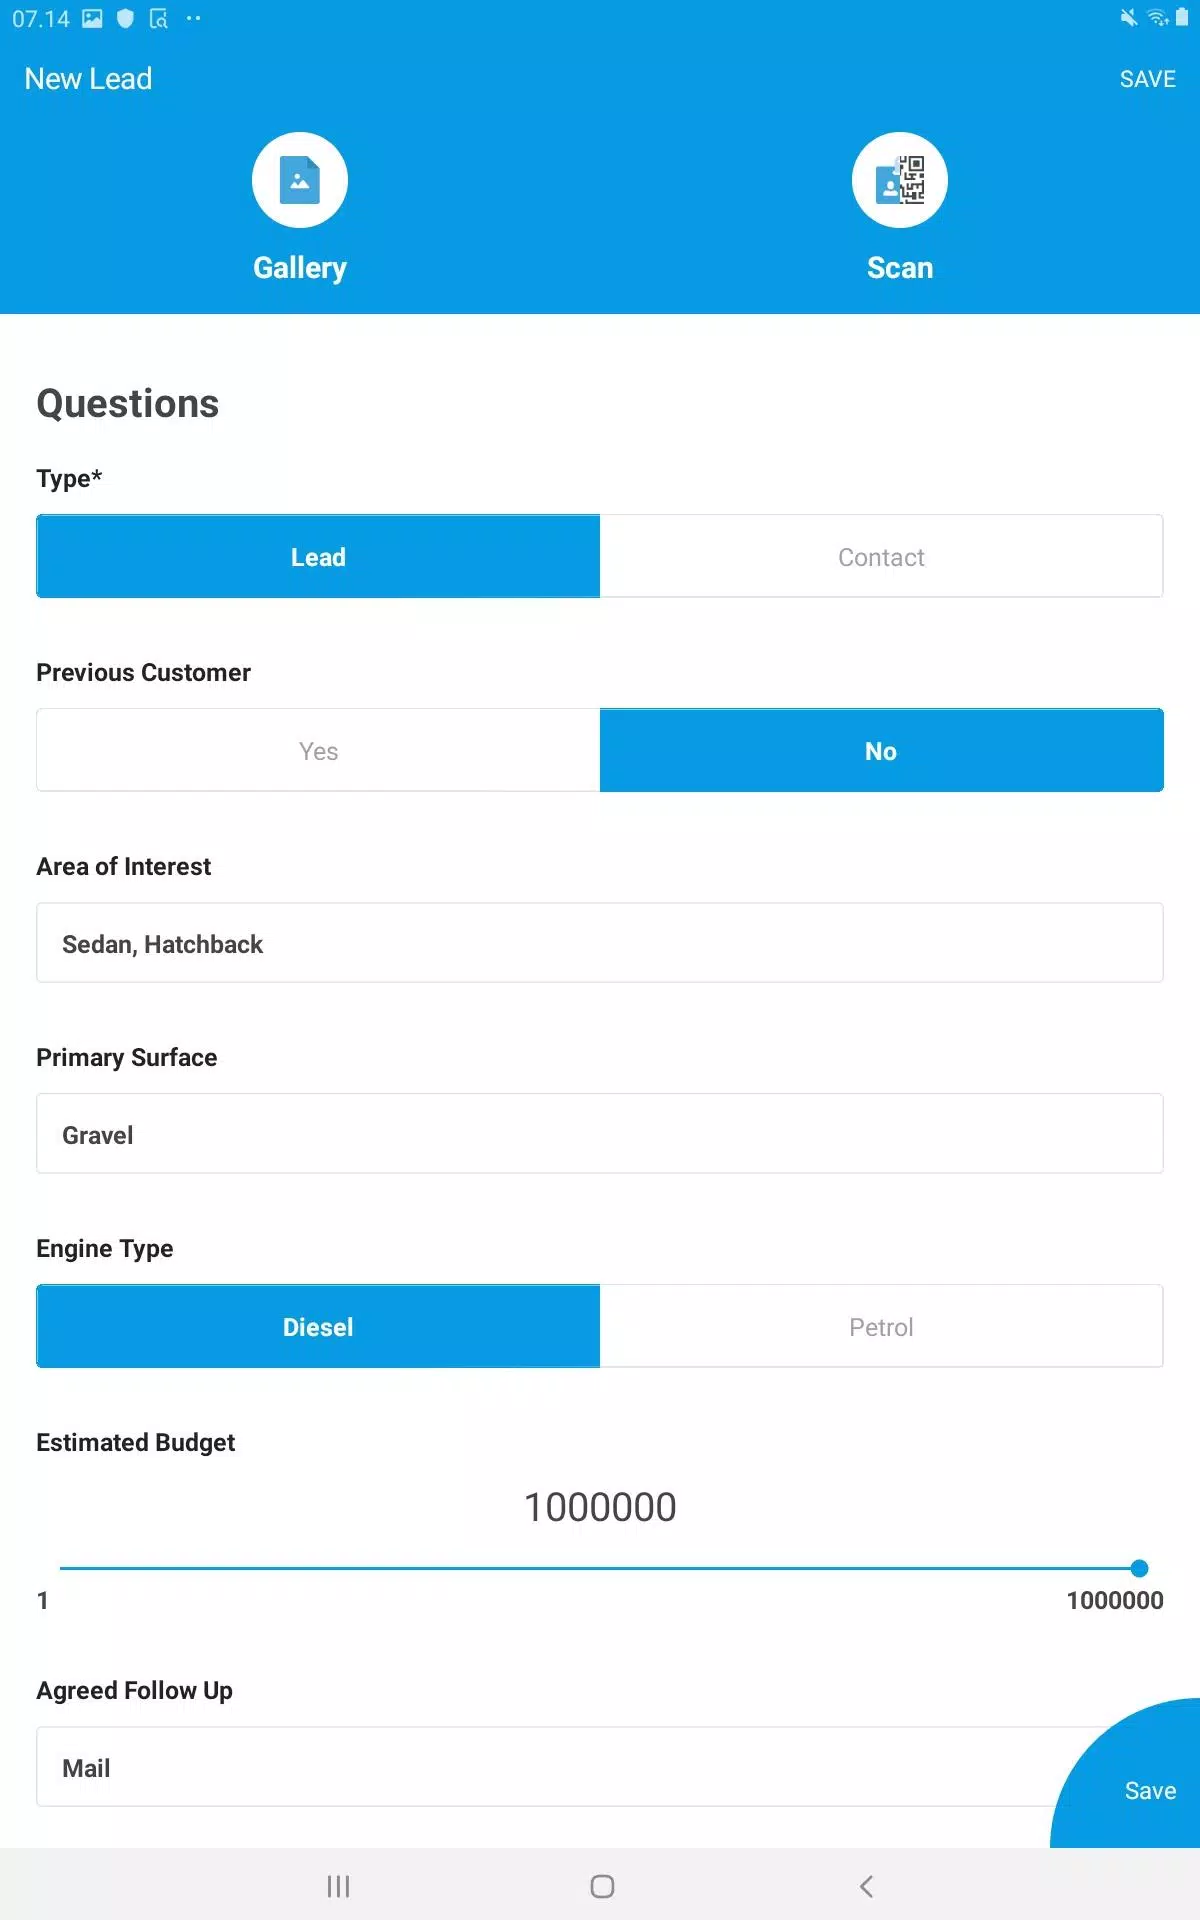Viewport: 1200px width, 1920px height.
Task: Mark Previous Customer as Yes
Action: point(318,751)
